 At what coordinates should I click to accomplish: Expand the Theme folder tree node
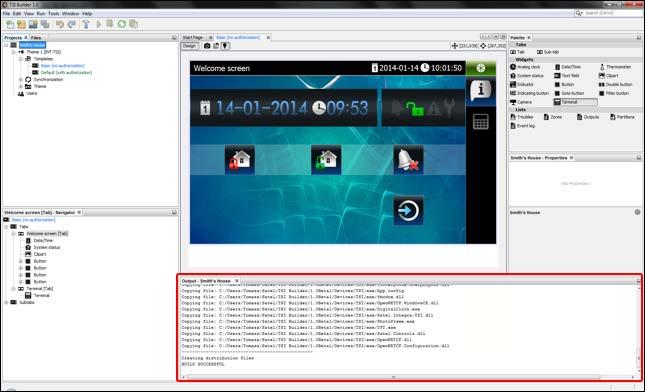tap(21, 86)
